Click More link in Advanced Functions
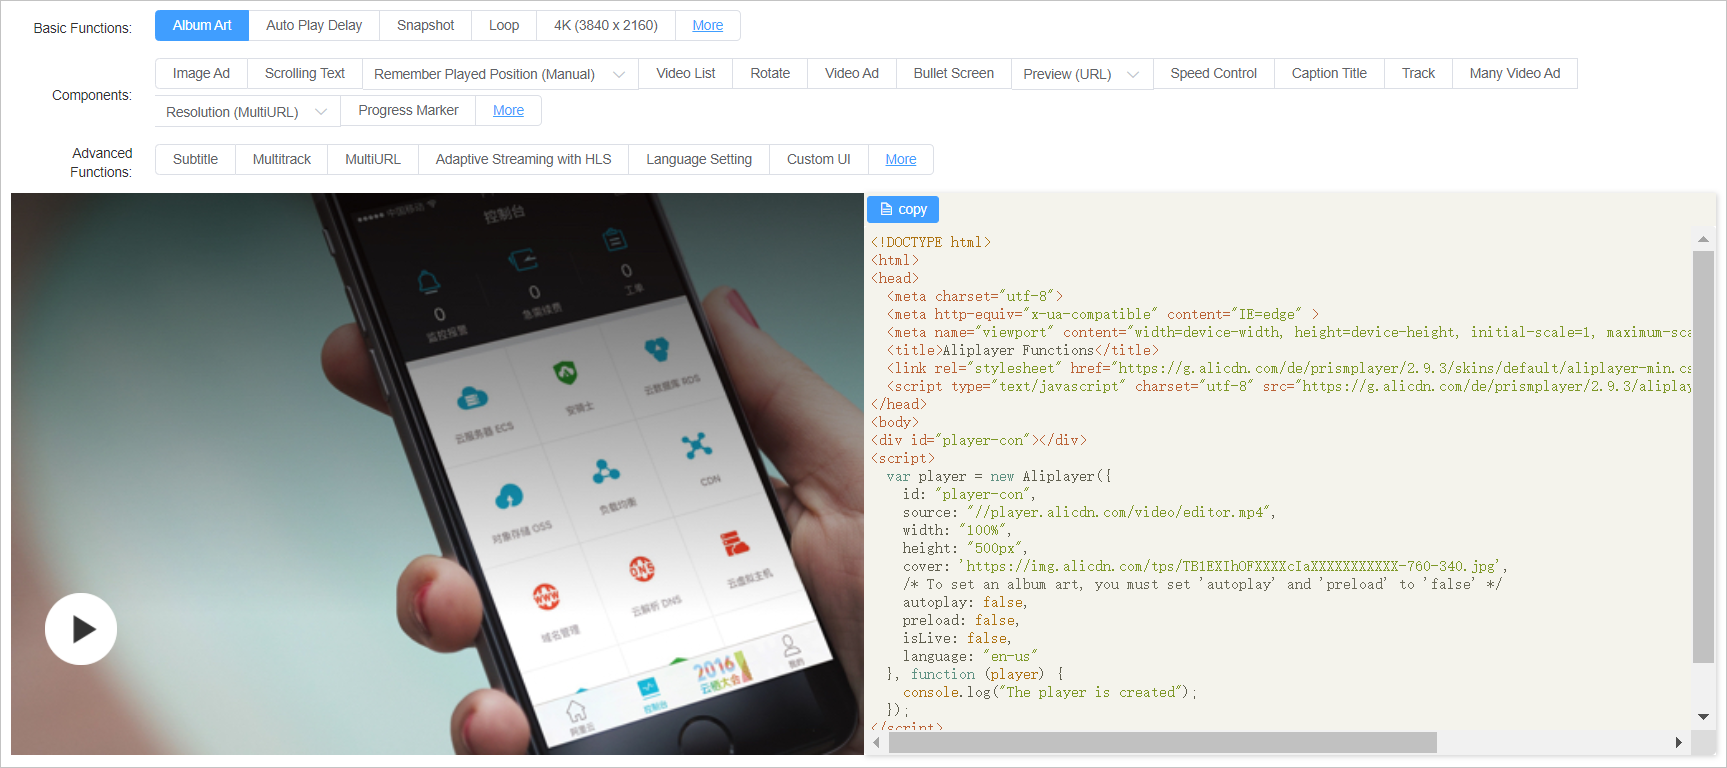Image resolution: width=1727 pixels, height=768 pixels. tap(900, 160)
